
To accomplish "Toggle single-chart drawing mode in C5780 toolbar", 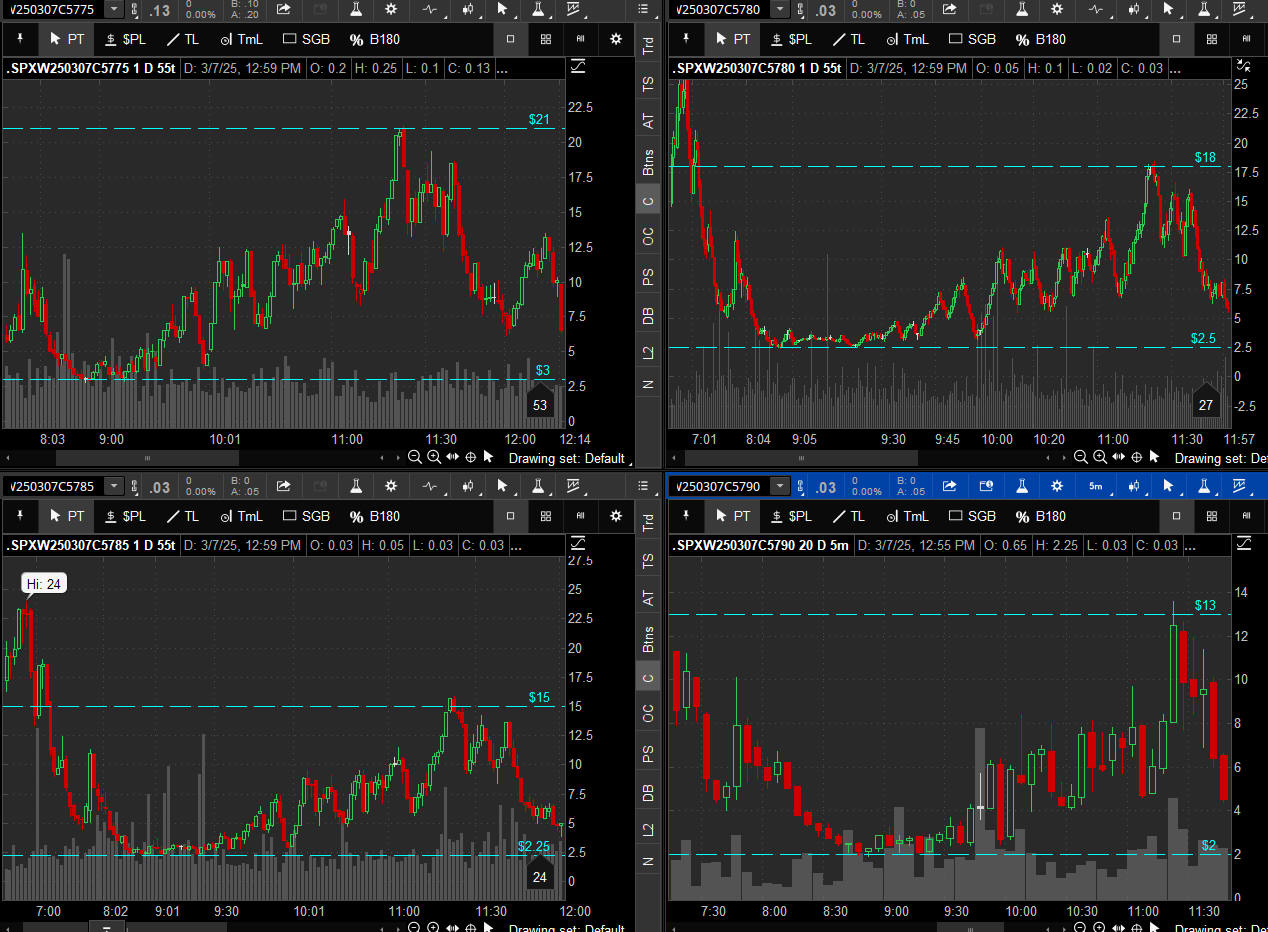I will click(1177, 40).
